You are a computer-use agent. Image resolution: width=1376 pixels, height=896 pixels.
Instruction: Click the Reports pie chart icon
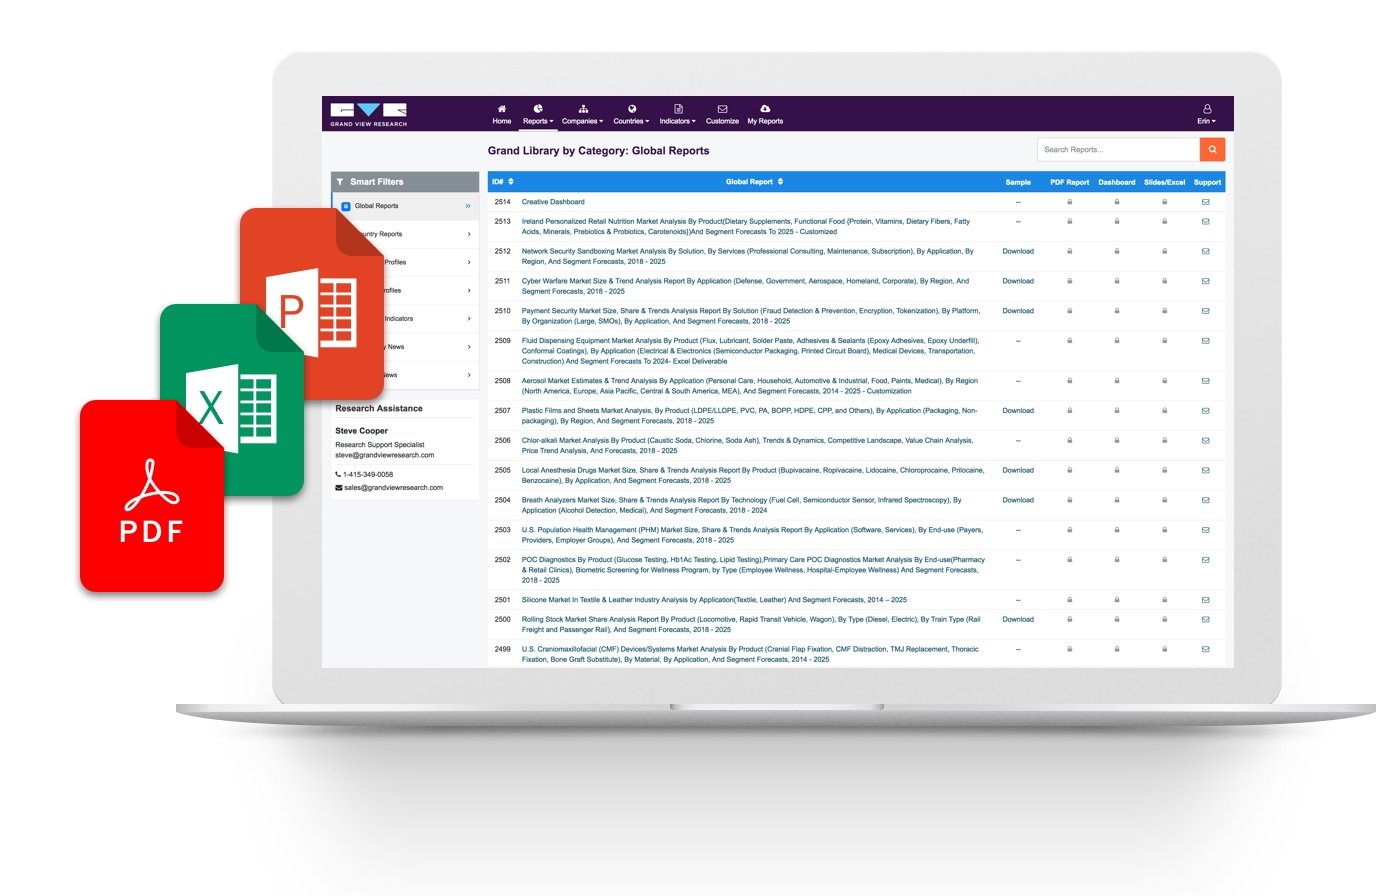[x=536, y=107]
